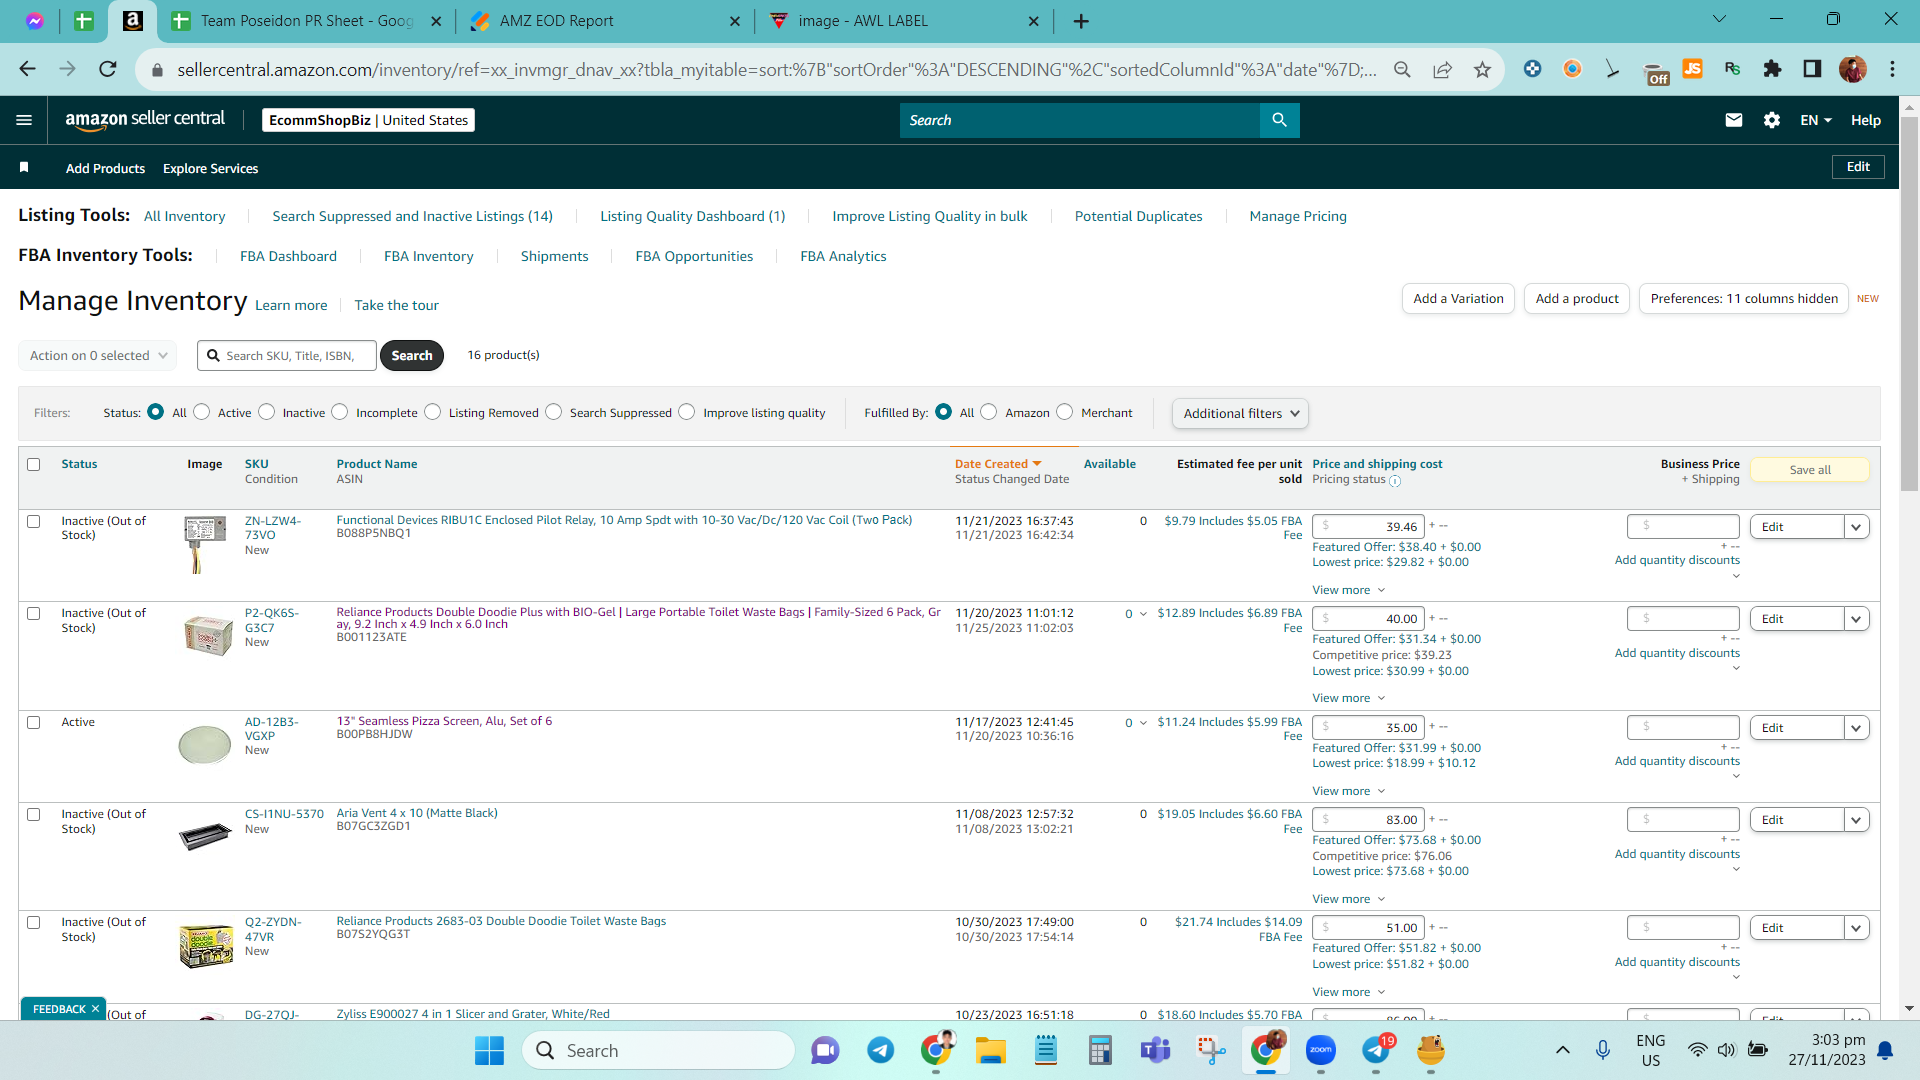
Task: Switch to the AMZ EOD Report tab
Action: click(607, 21)
